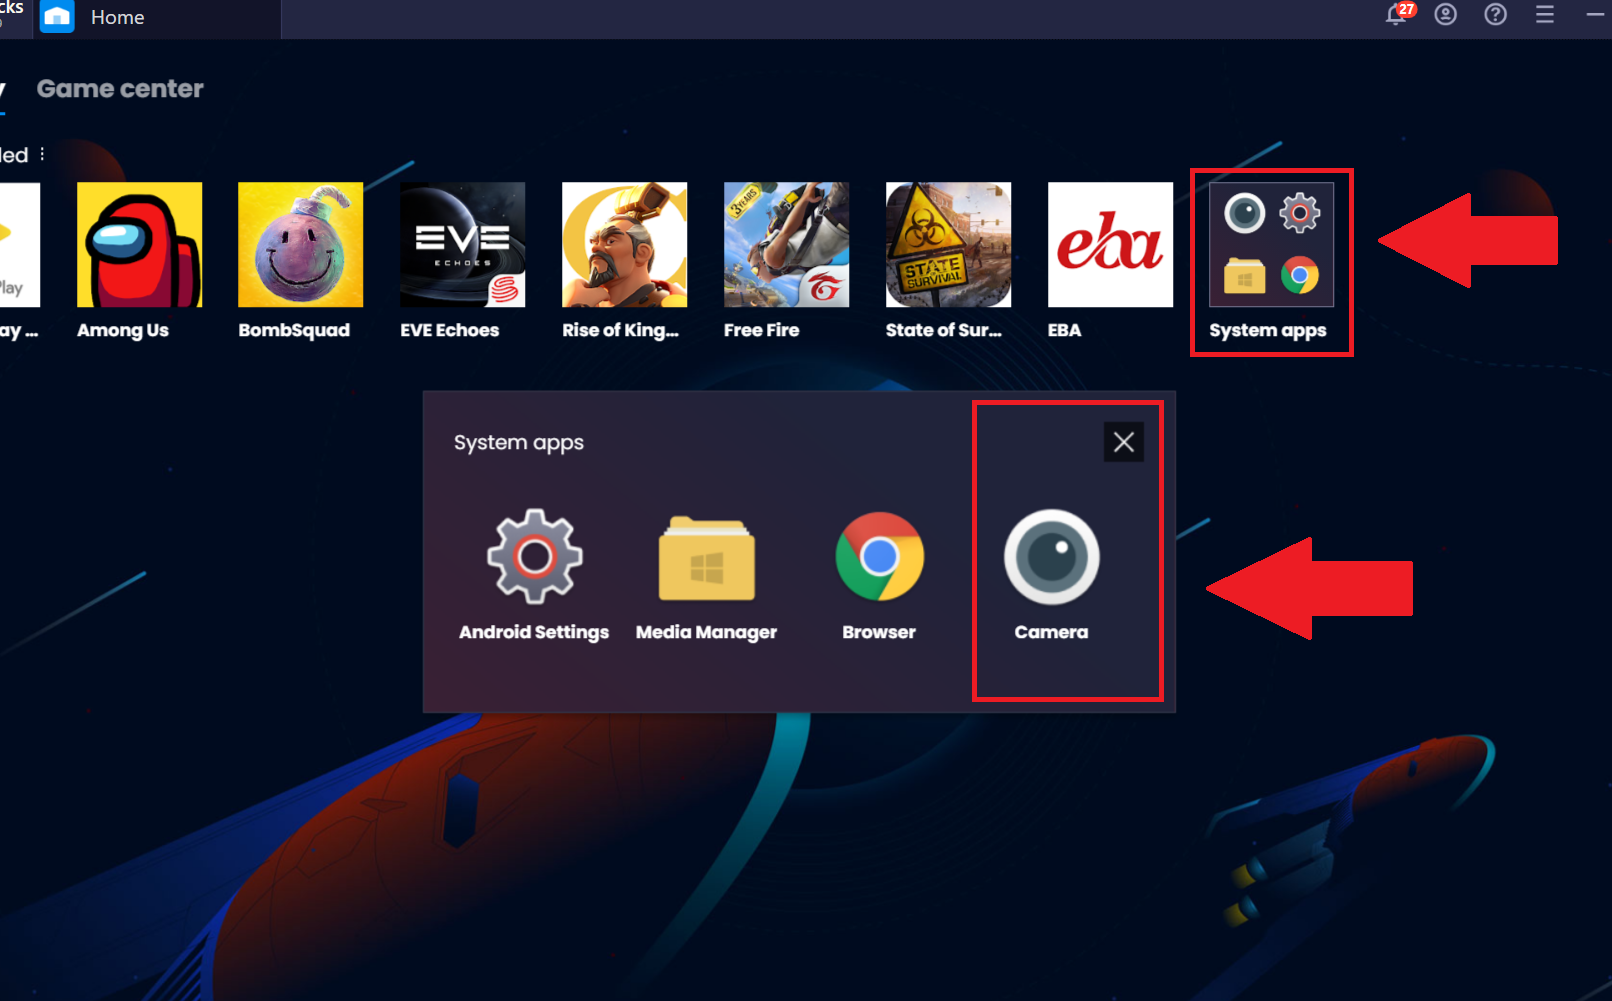This screenshot has width=1612, height=1001.
Task: Launch the Camera app
Action: pyautogui.click(x=1051, y=557)
